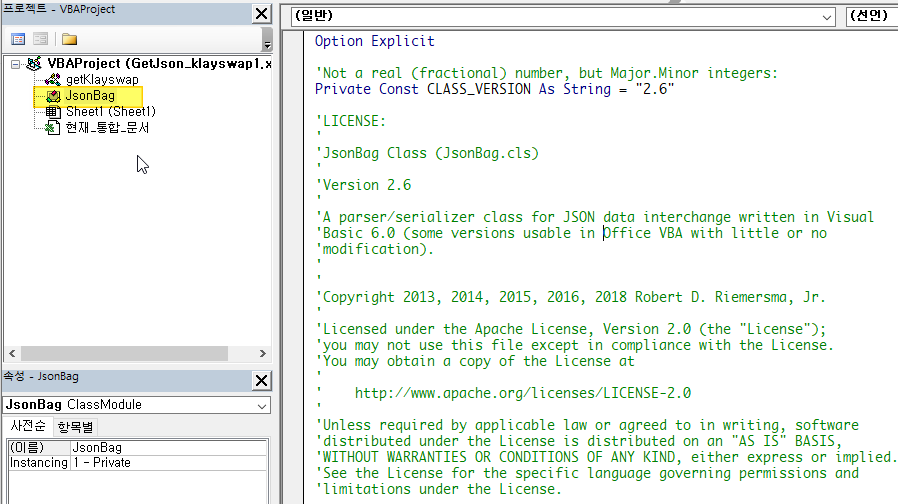Click the JsonBag class module icon

click(x=53, y=96)
